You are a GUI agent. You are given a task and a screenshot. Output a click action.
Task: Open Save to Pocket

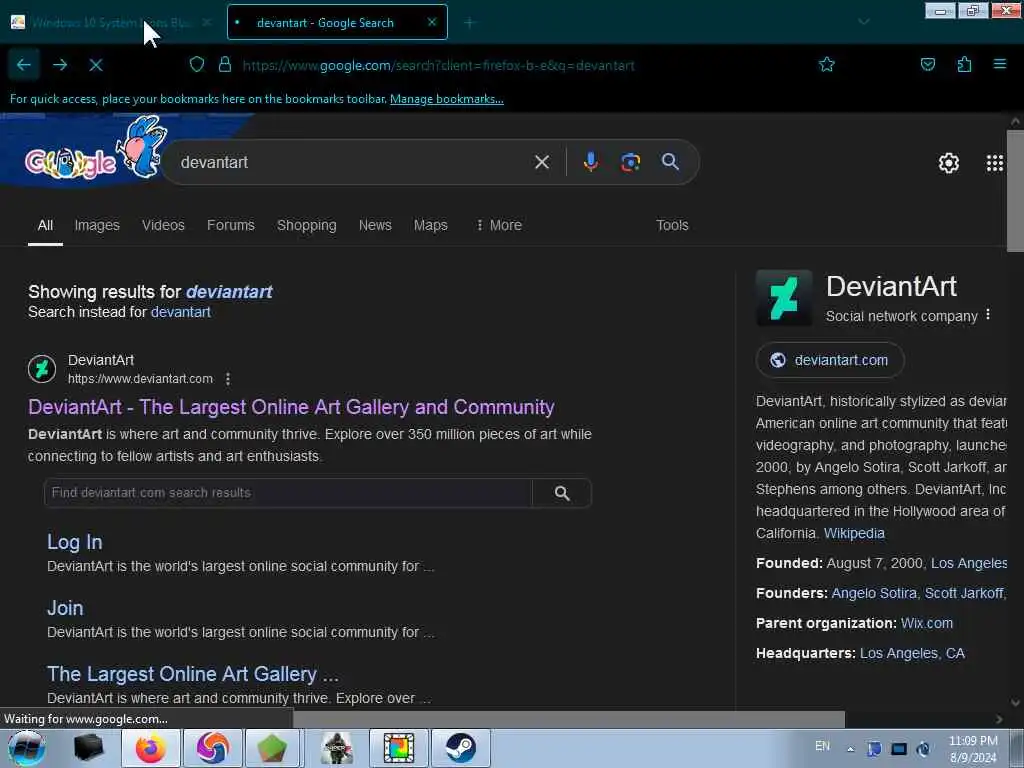[927, 64]
